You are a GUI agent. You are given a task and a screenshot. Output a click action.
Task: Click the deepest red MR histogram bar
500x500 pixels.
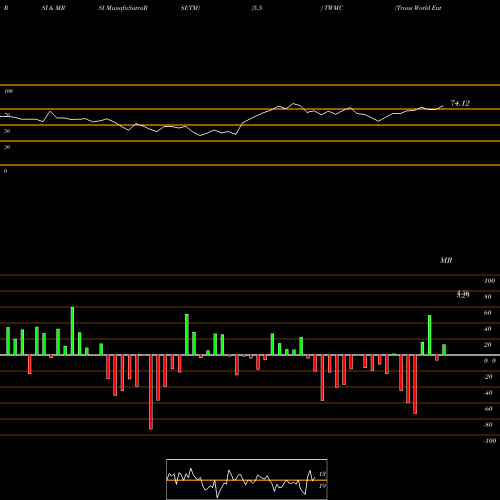point(151,392)
